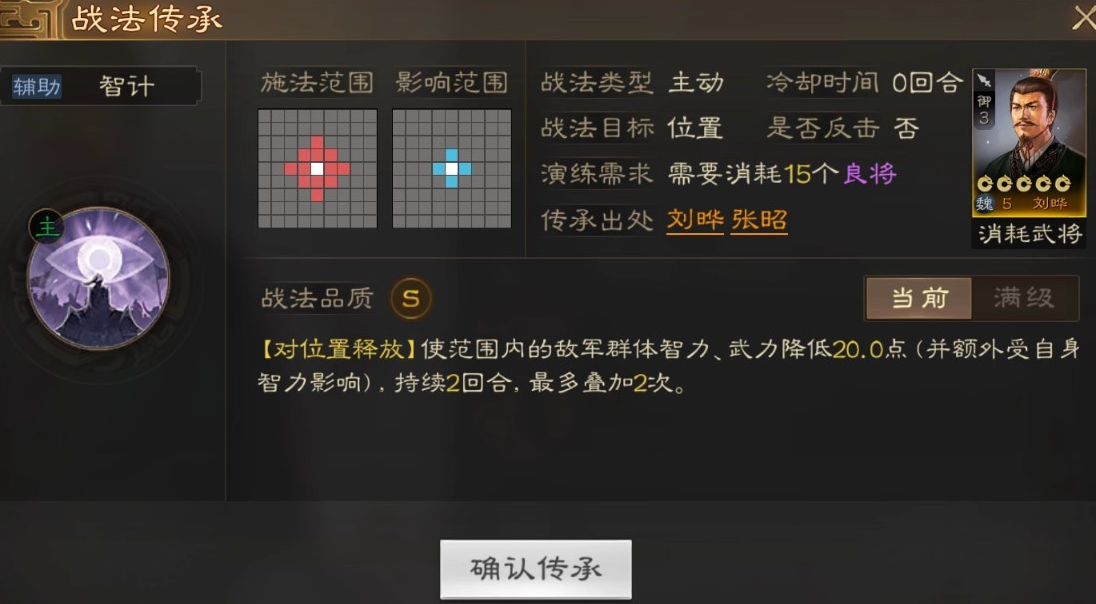Click the 魏 faction badge on hero card
This screenshot has width=1096, height=604.
(984, 204)
